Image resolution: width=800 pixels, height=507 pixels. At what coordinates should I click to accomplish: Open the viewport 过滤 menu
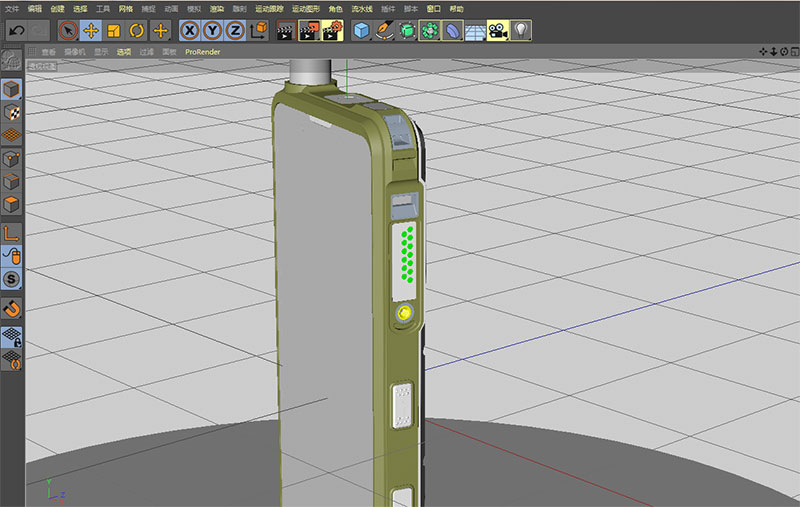[146, 52]
